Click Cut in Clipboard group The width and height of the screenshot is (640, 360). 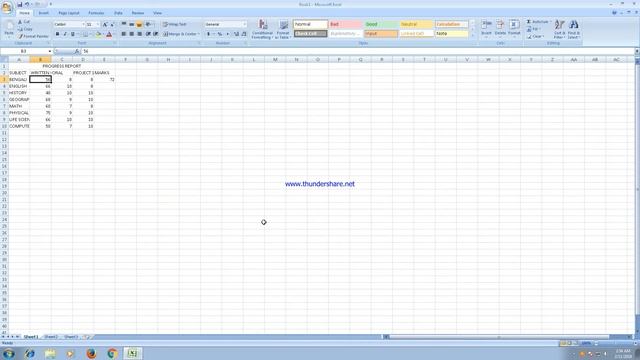[24, 22]
